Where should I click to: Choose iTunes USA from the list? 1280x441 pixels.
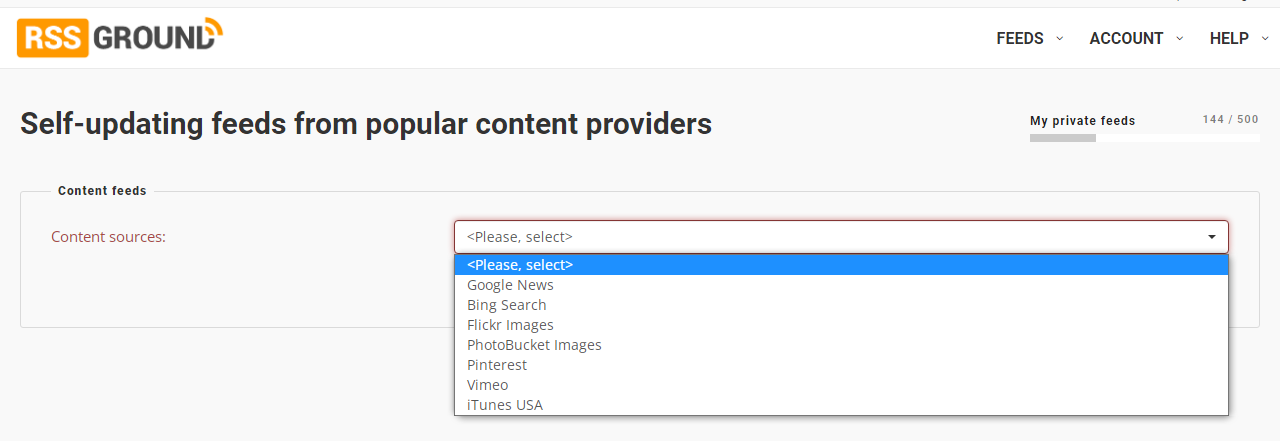coord(841,405)
